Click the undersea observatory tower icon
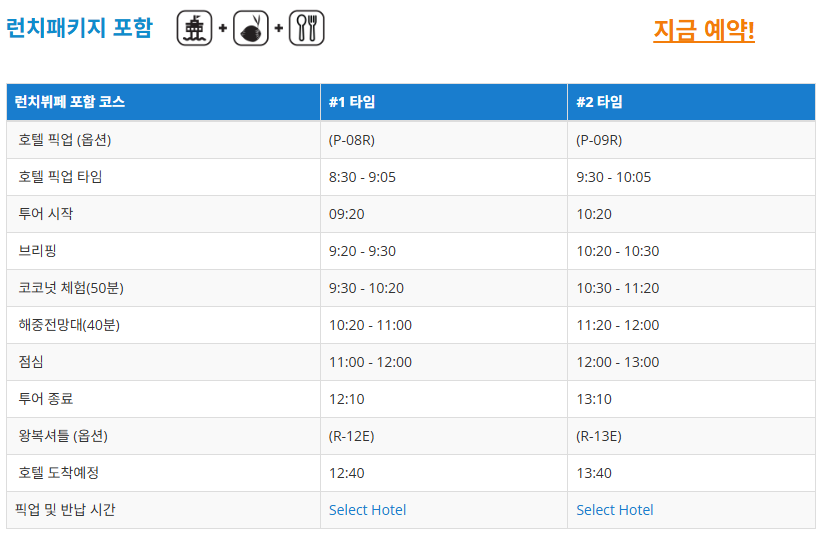 (x=194, y=28)
